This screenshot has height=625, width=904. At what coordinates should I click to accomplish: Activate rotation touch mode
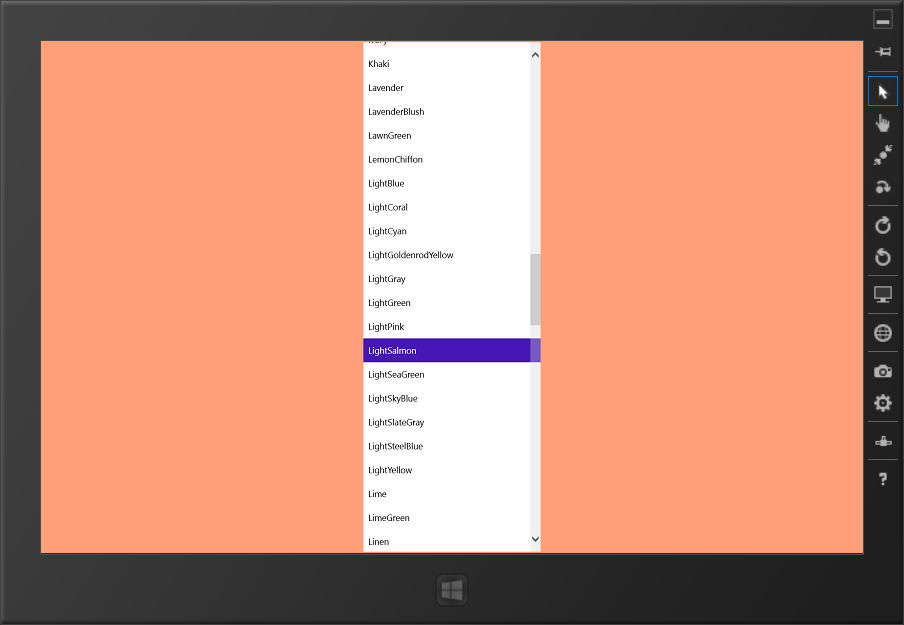(x=883, y=187)
